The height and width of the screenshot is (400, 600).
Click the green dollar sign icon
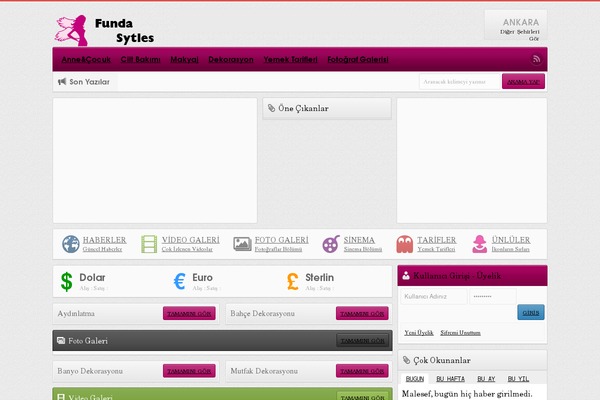[67, 282]
